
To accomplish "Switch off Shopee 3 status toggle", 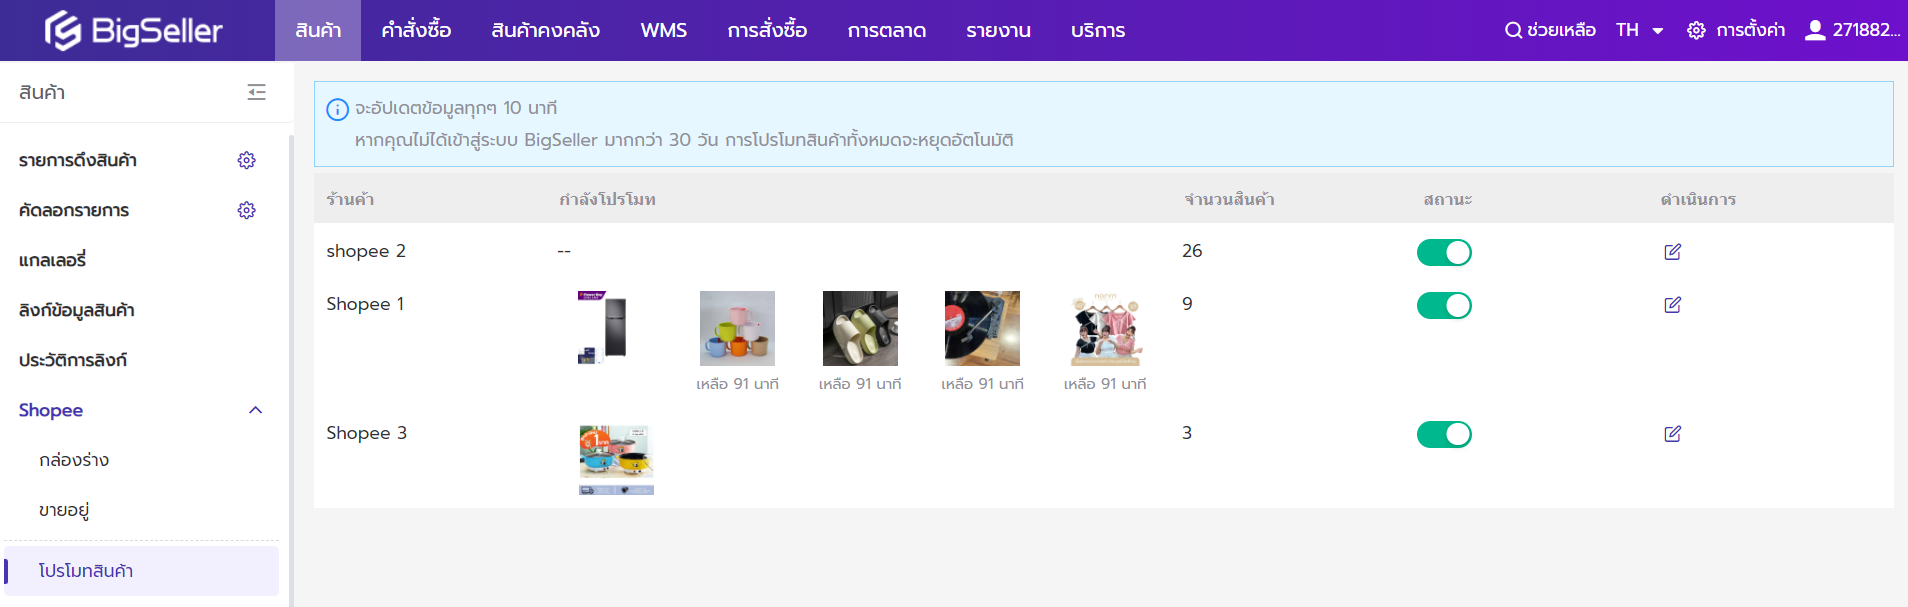I will [x=1443, y=434].
